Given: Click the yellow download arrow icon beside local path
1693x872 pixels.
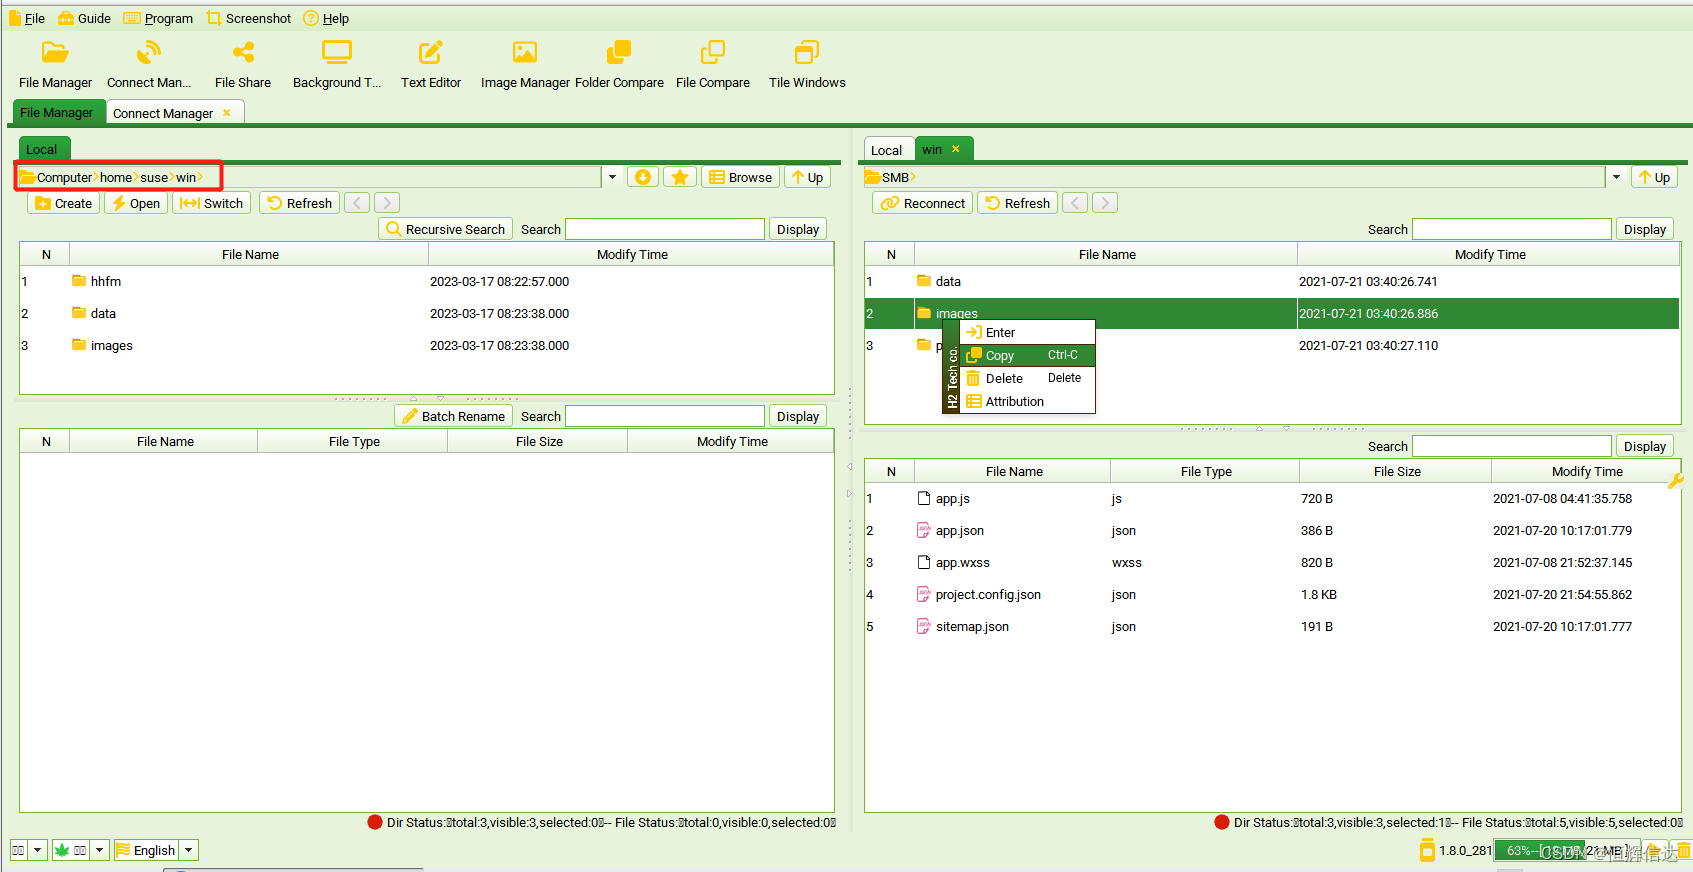Looking at the screenshot, I should tap(643, 177).
